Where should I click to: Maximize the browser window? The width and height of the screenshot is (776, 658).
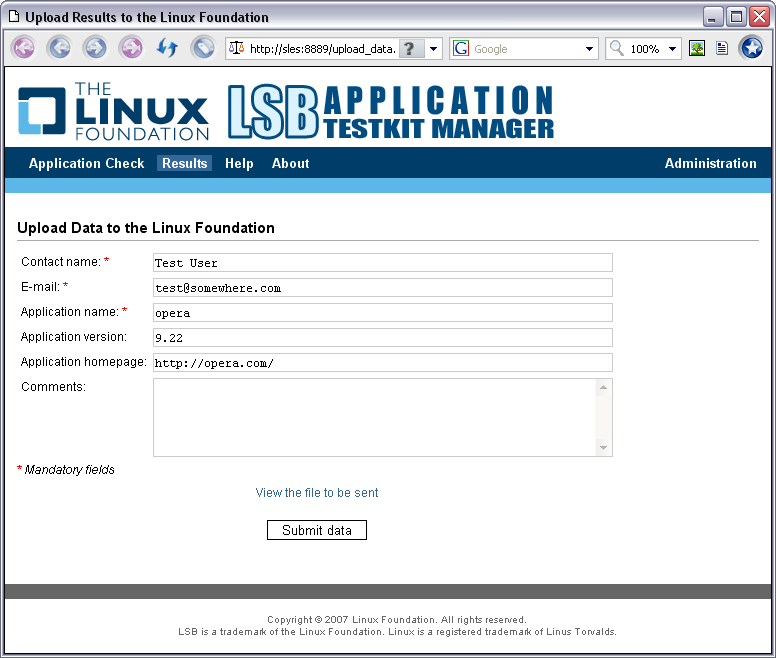(x=736, y=17)
